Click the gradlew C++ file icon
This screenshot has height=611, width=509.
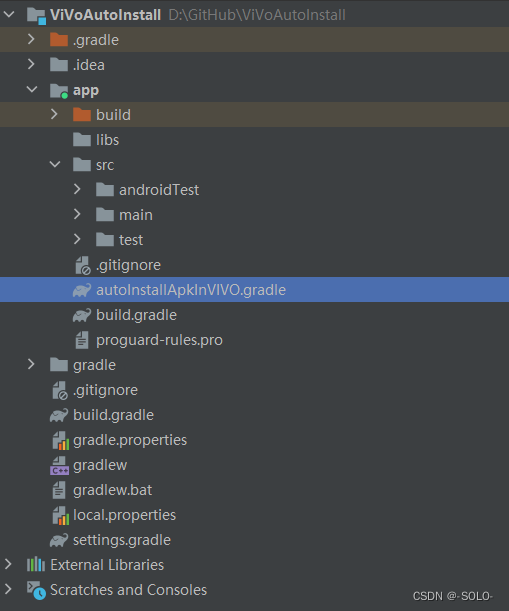[59, 465]
